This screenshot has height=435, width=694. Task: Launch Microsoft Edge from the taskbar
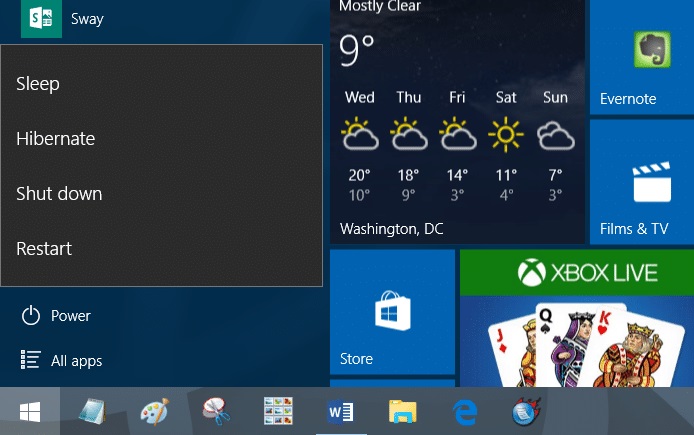click(x=464, y=411)
